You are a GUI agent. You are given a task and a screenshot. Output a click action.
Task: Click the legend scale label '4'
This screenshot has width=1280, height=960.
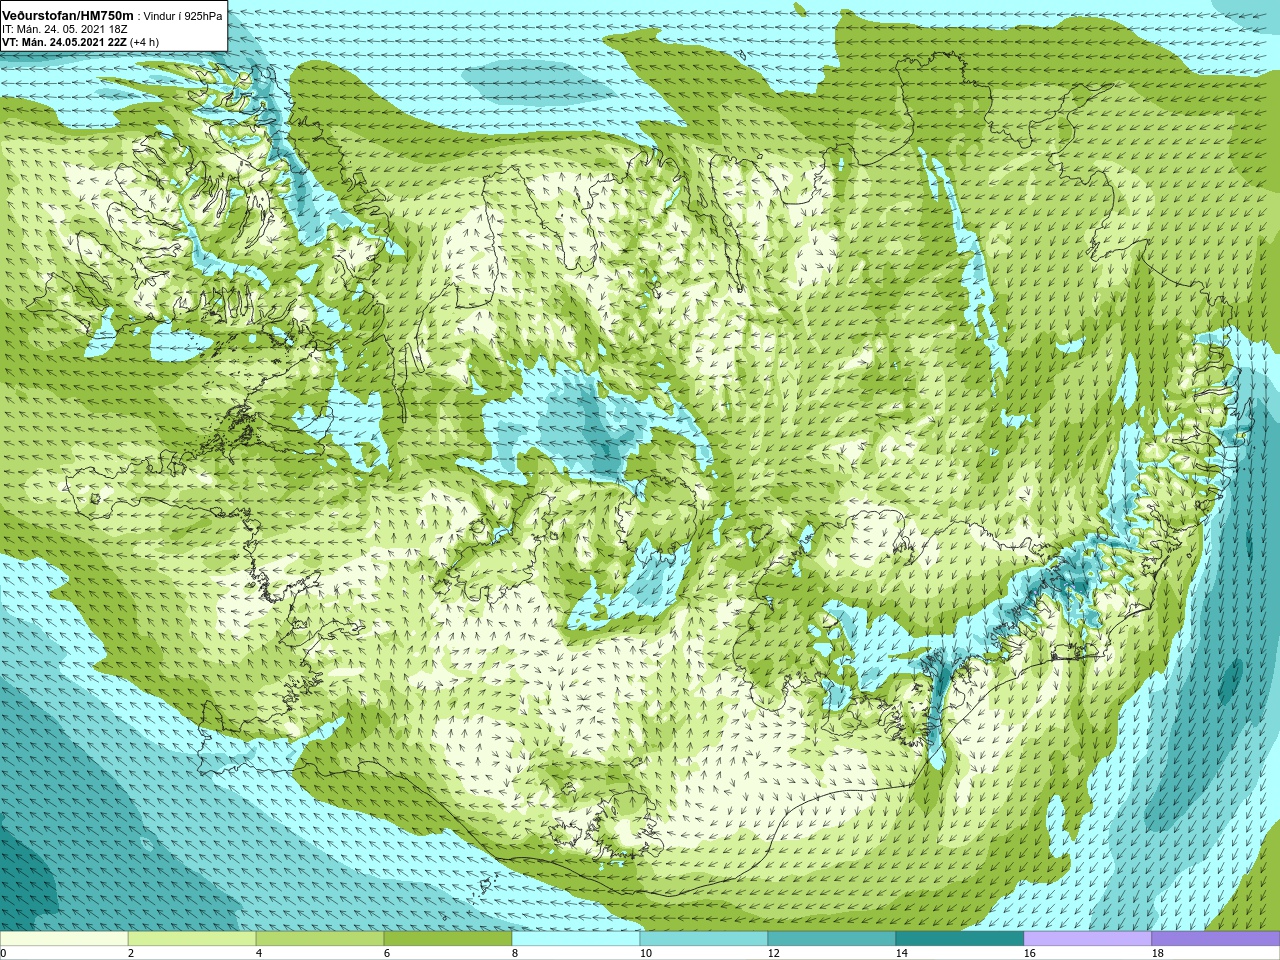pyautogui.click(x=259, y=953)
